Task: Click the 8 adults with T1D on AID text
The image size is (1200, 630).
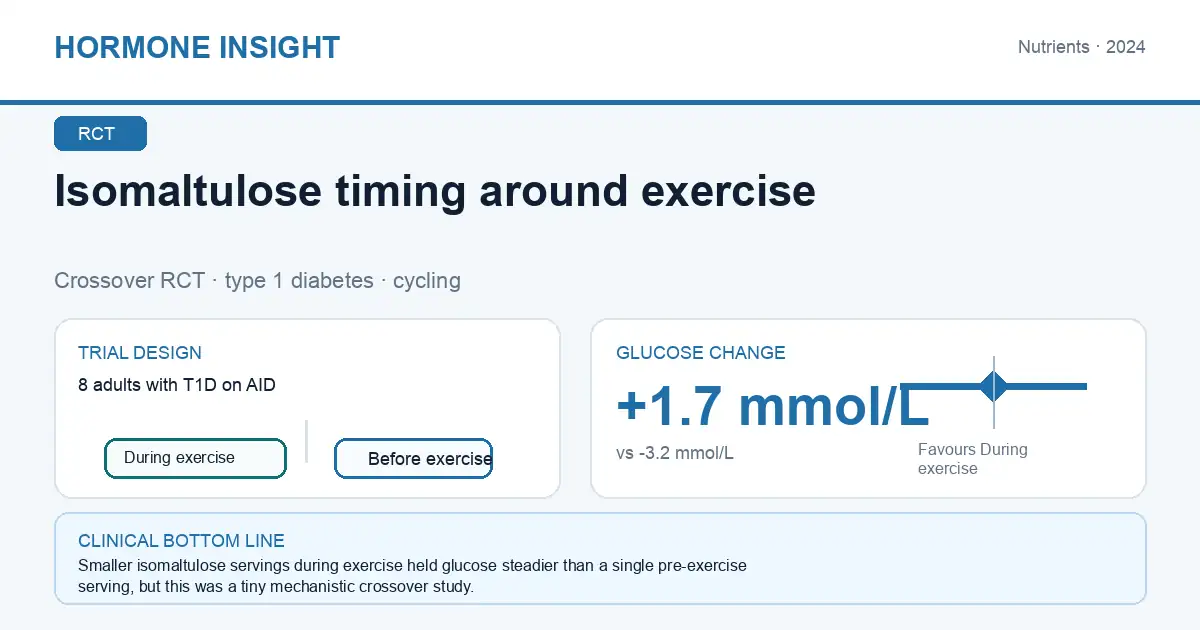Action: (177, 384)
